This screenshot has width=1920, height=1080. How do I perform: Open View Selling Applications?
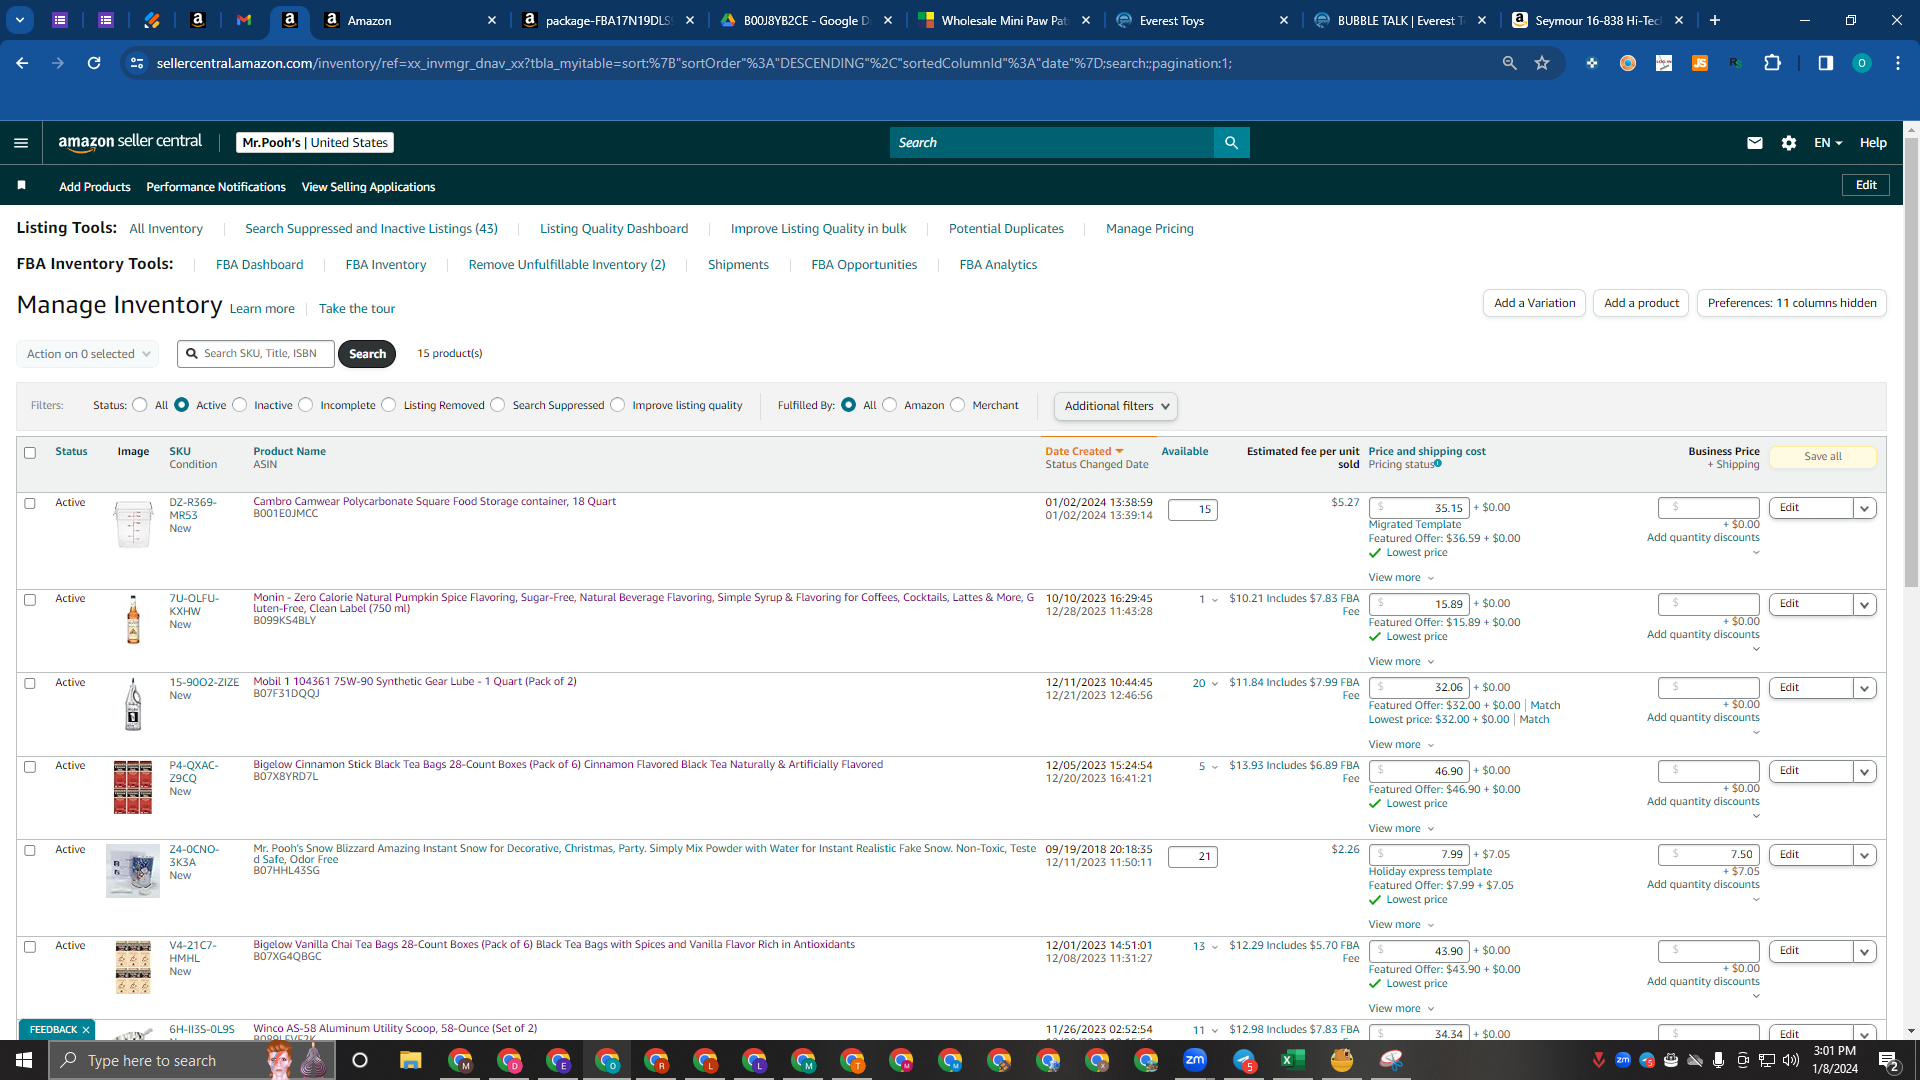tap(368, 187)
